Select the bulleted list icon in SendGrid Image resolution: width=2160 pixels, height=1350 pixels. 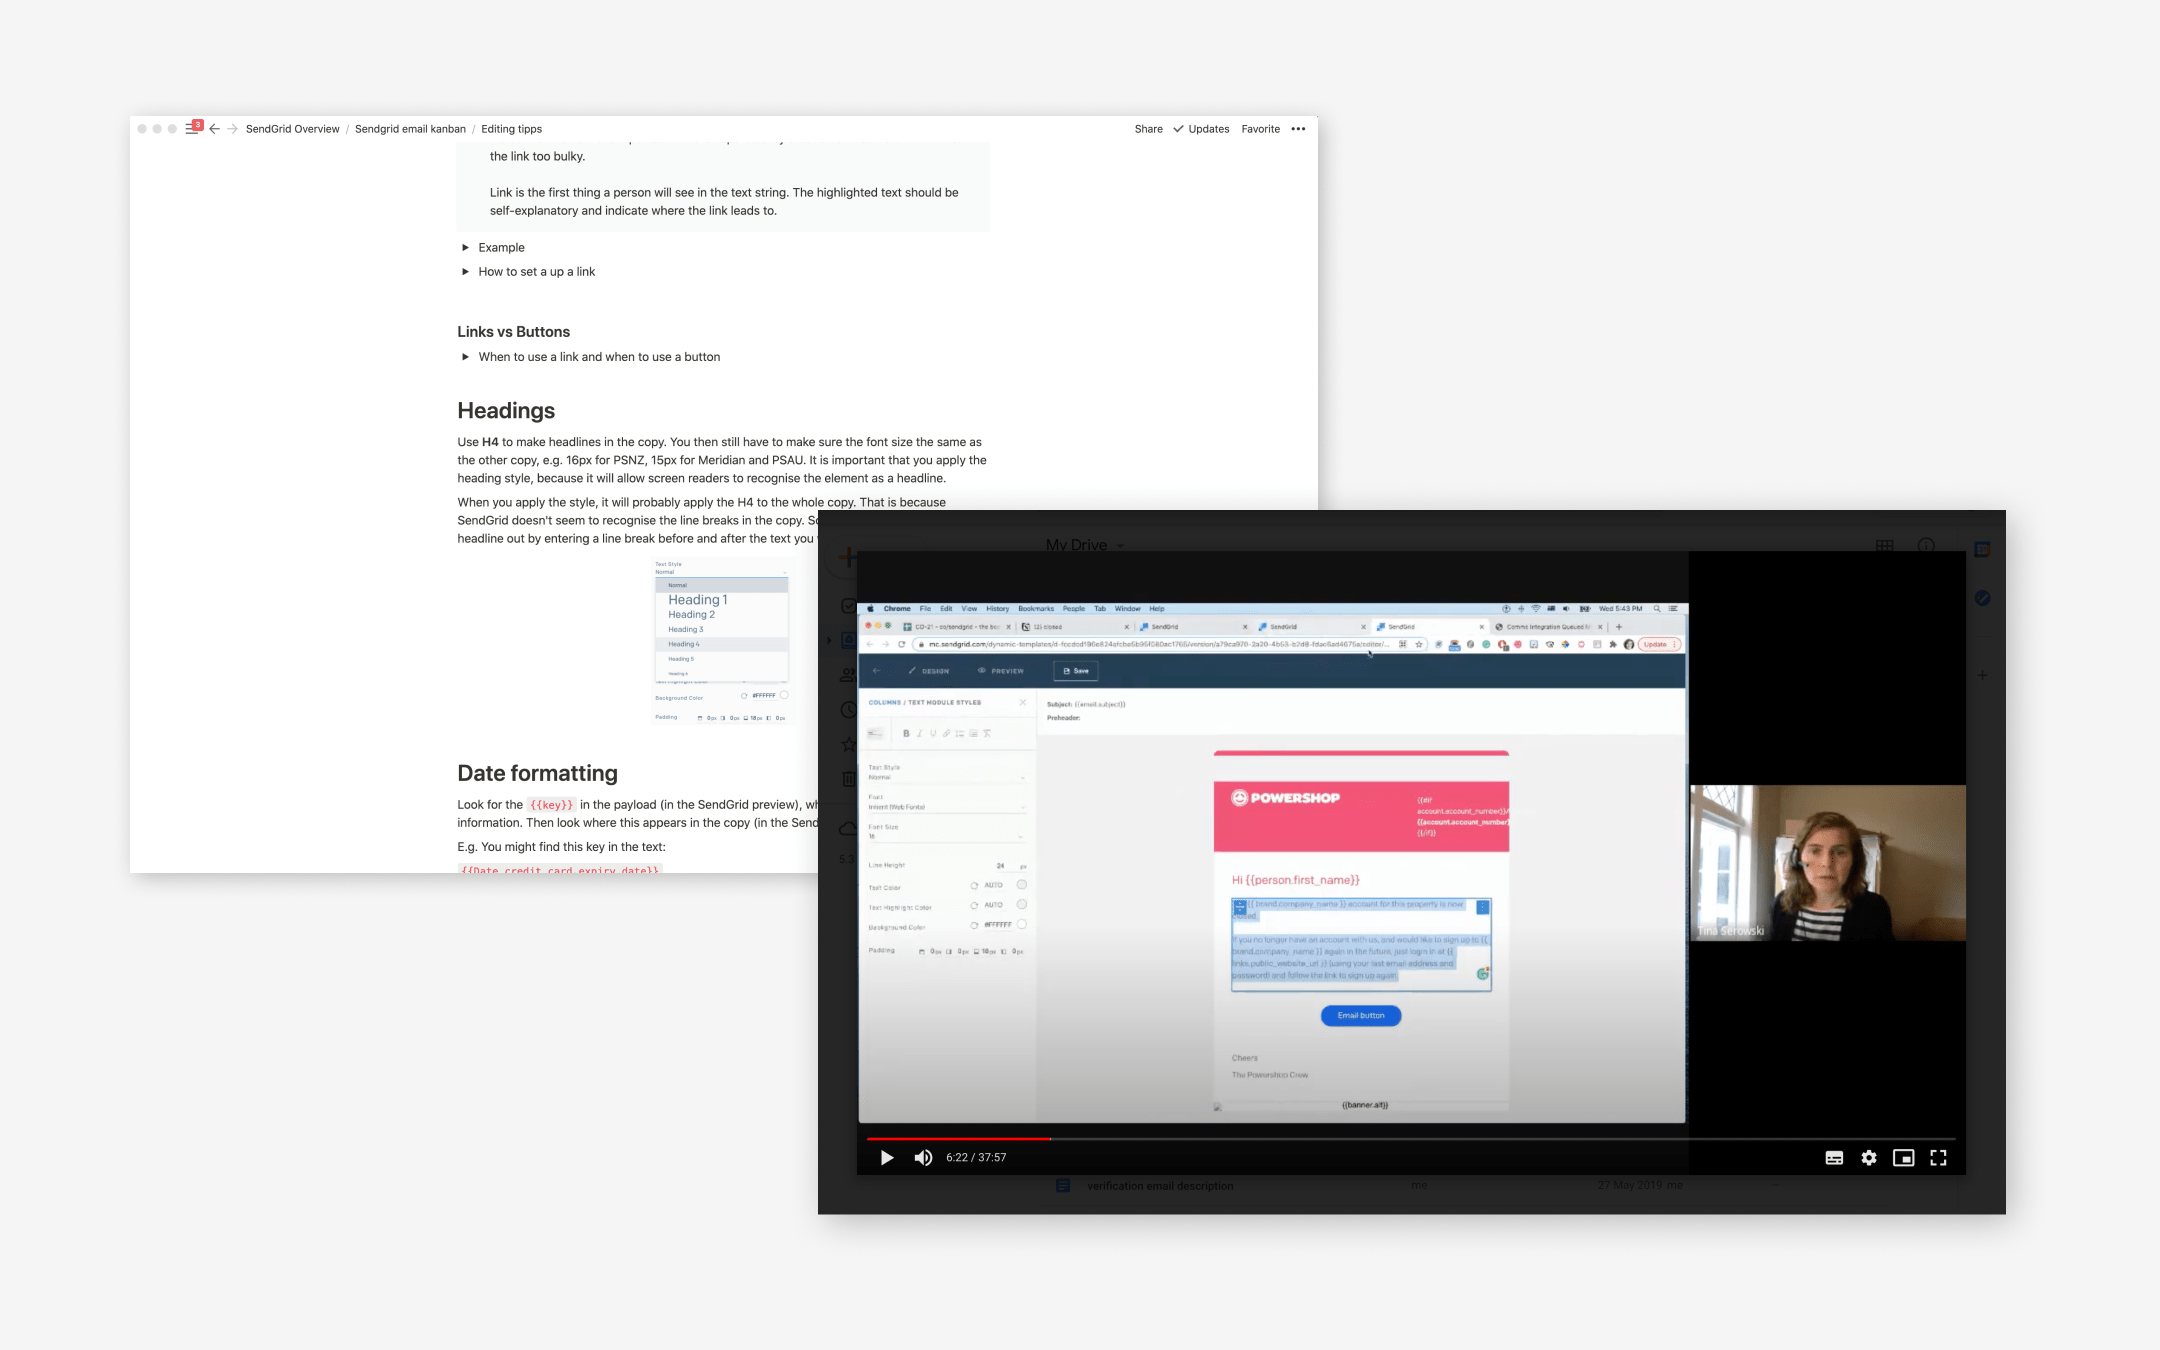pyautogui.click(x=961, y=734)
